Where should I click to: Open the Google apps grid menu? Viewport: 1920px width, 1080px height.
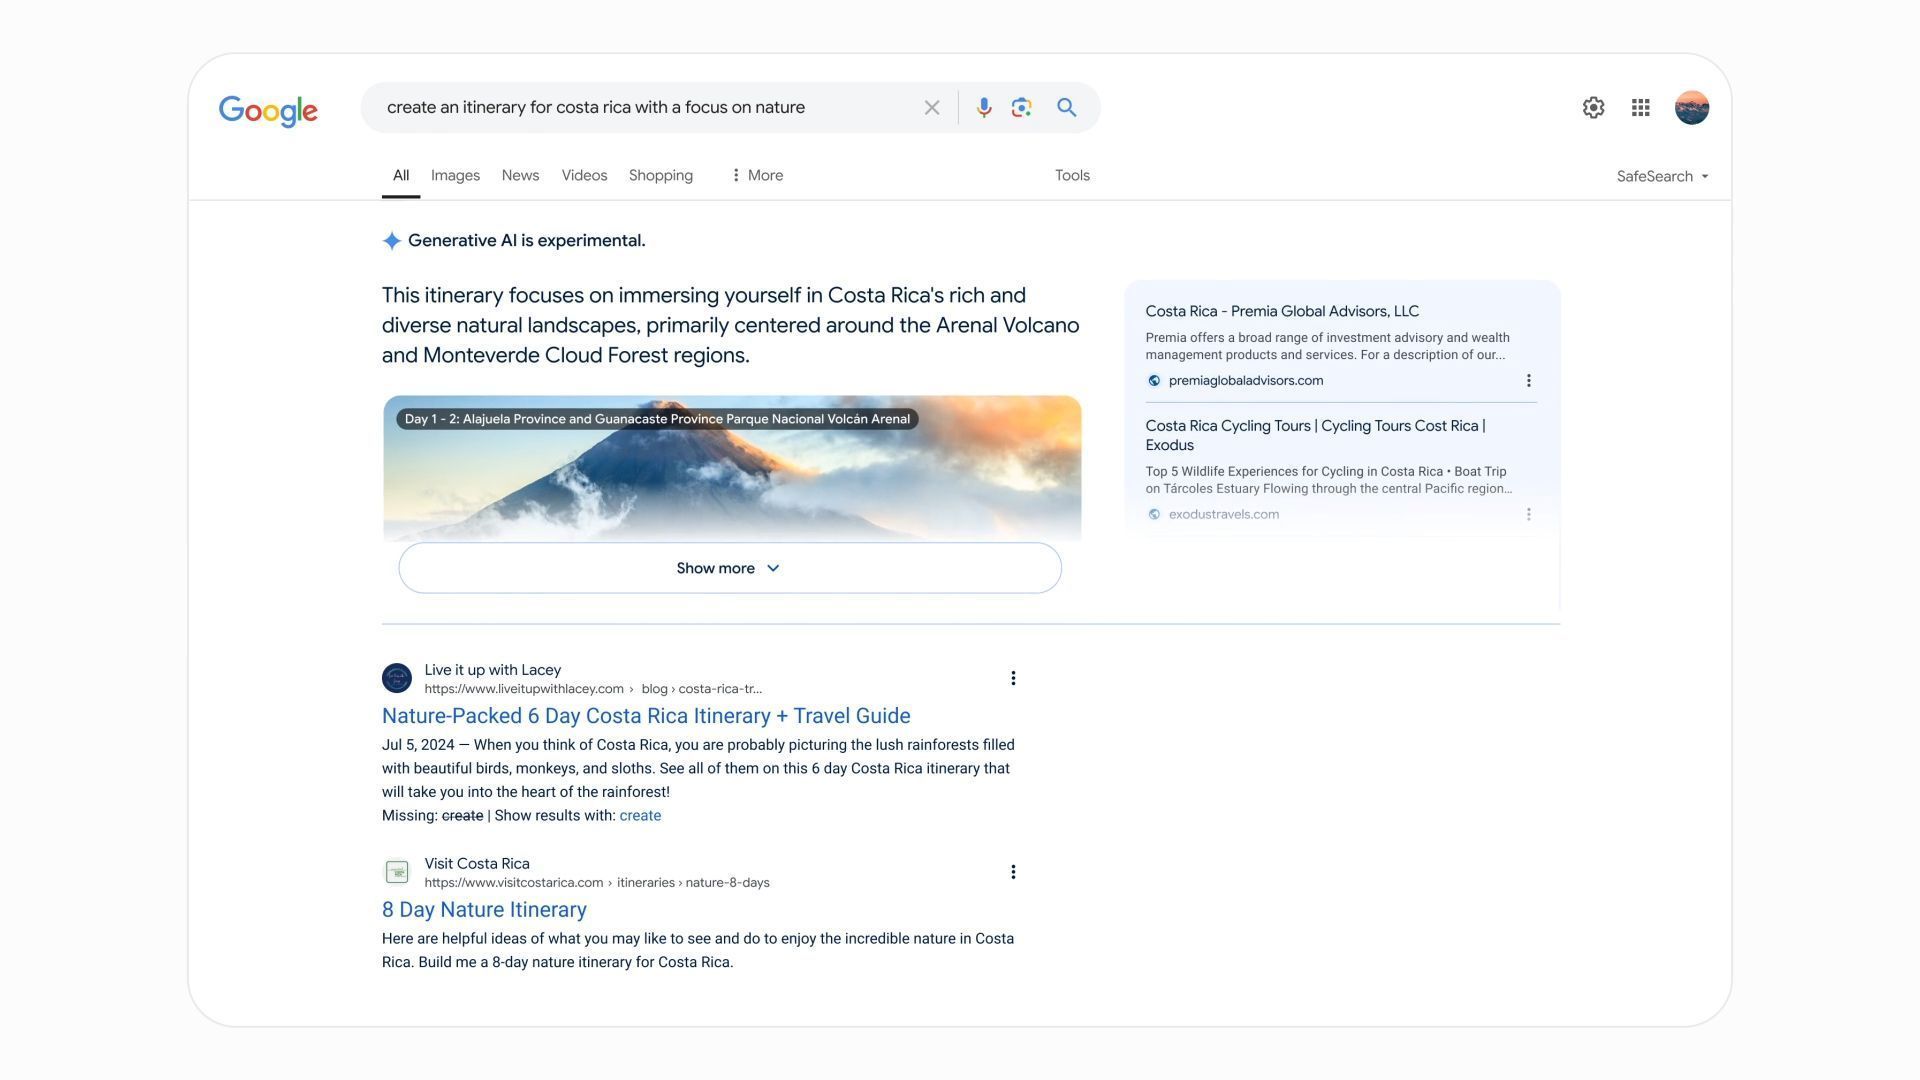(1640, 107)
